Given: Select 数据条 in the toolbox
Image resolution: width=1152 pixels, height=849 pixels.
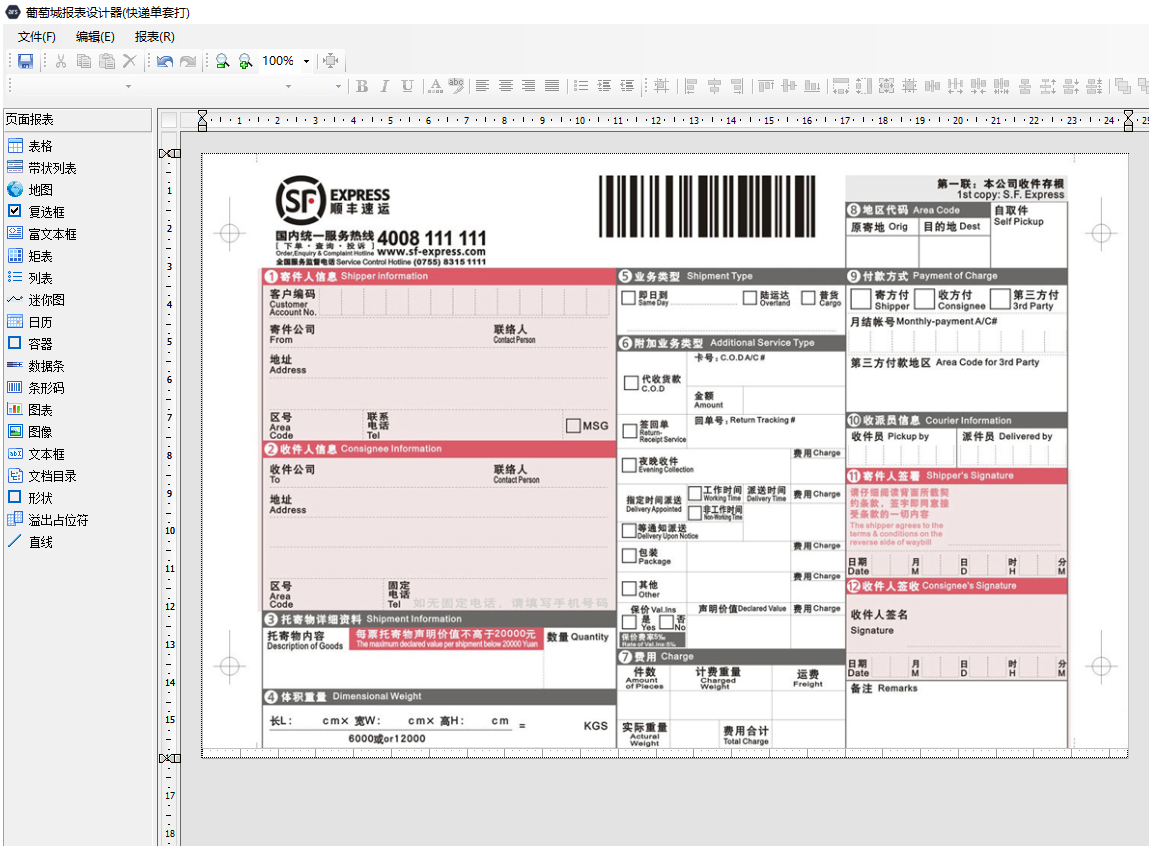Looking at the screenshot, I should pyautogui.click(x=36, y=366).
